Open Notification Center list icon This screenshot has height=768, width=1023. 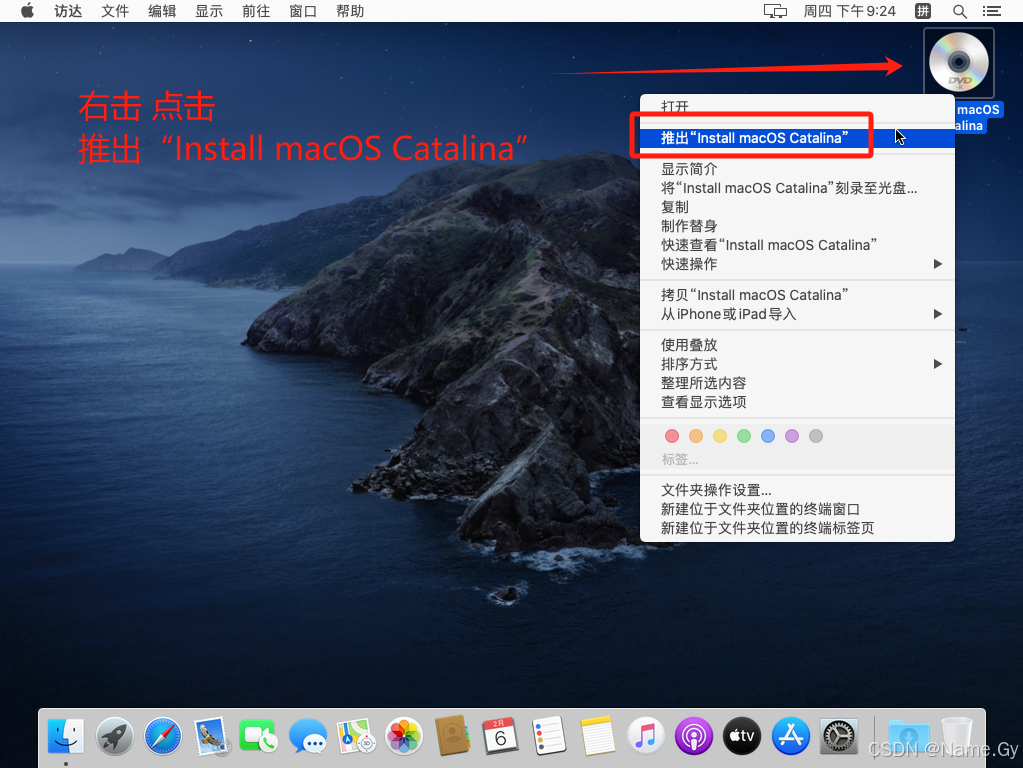click(992, 11)
